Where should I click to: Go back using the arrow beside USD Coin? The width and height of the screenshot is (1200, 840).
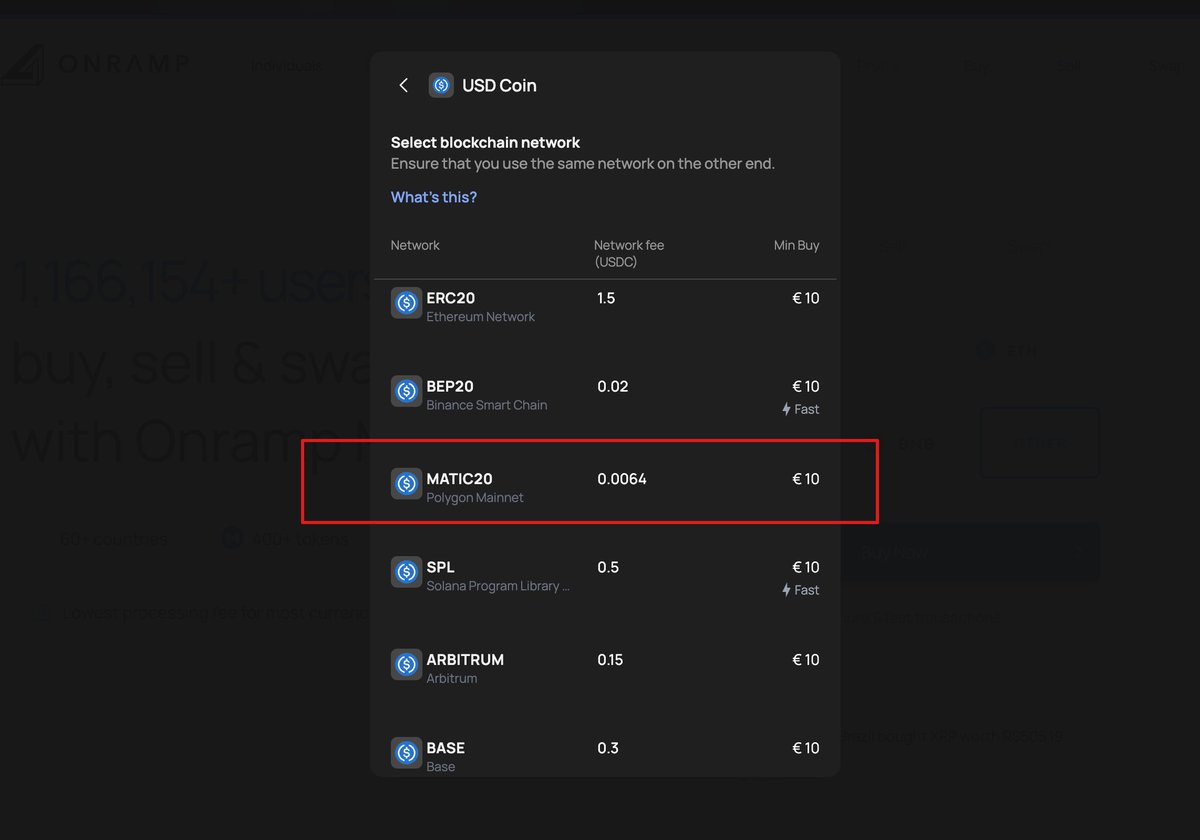click(x=404, y=85)
